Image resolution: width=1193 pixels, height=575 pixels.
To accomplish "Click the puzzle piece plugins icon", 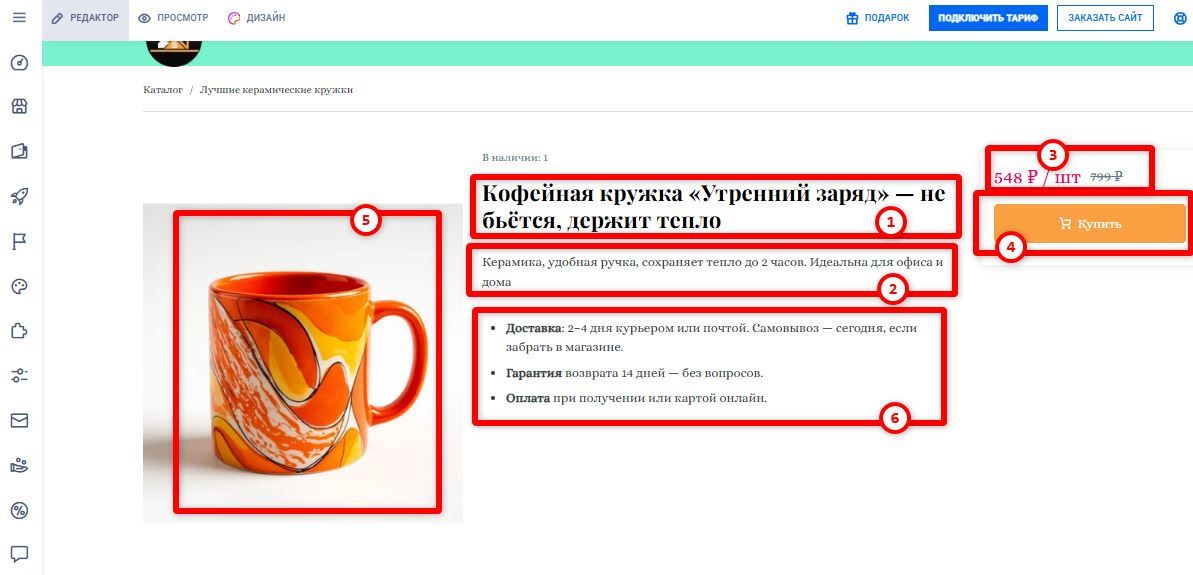I will coord(19,331).
